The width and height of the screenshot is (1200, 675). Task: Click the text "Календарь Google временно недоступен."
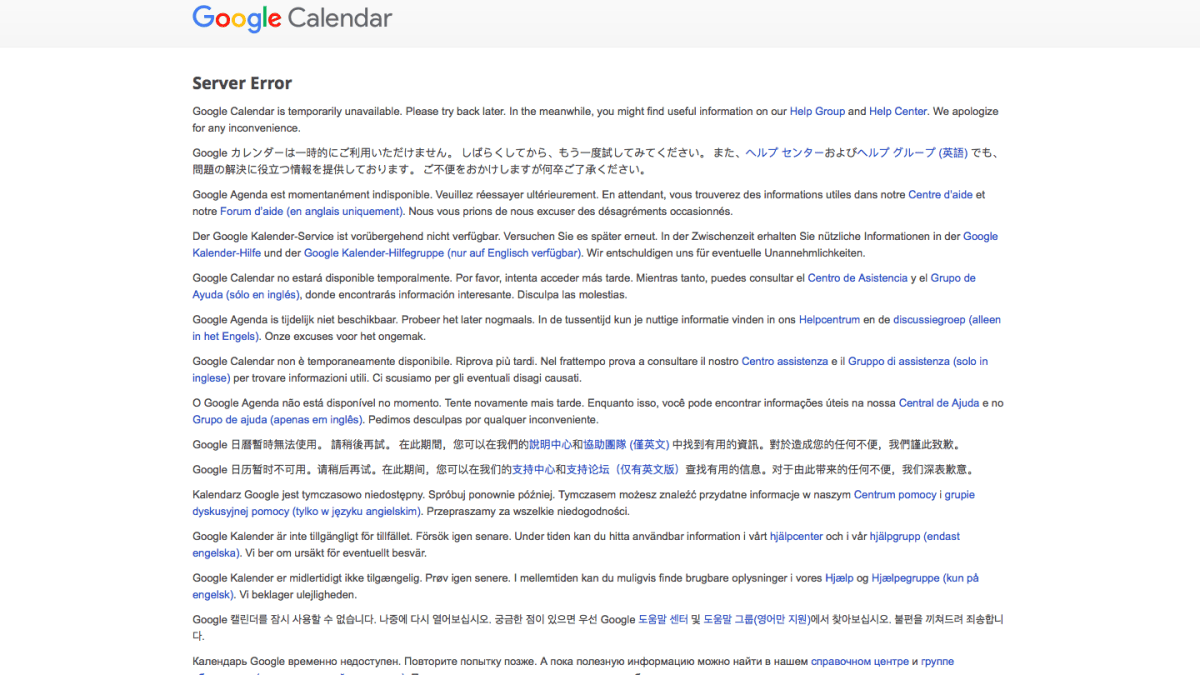click(x=296, y=662)
